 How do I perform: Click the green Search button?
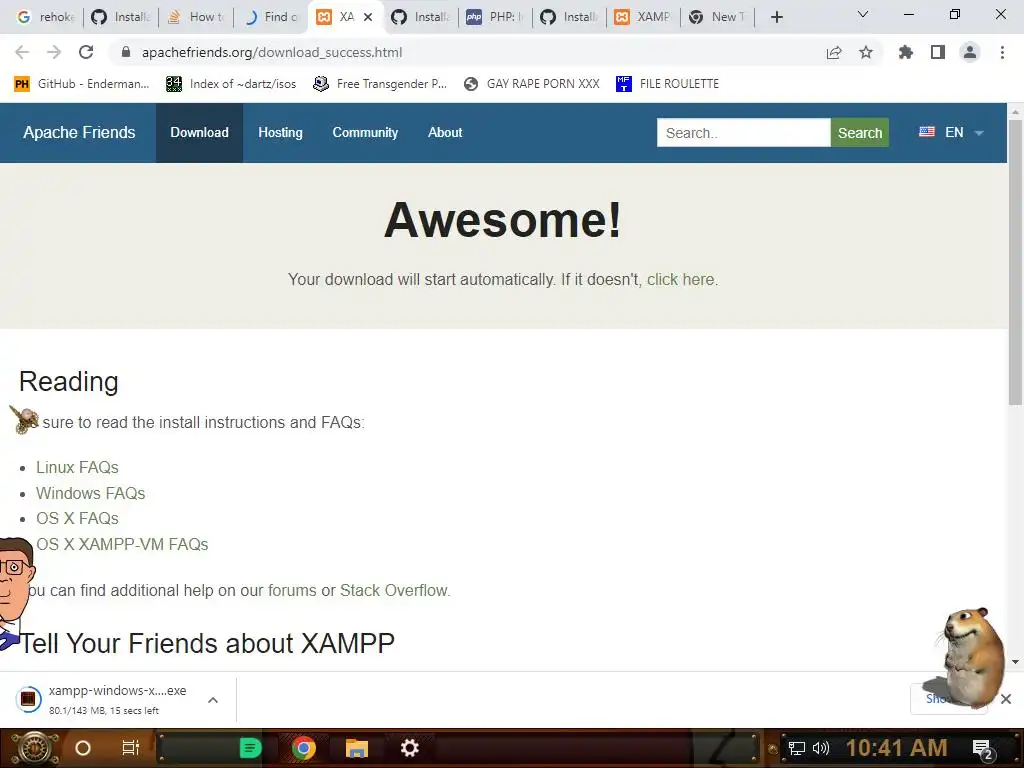859,133
